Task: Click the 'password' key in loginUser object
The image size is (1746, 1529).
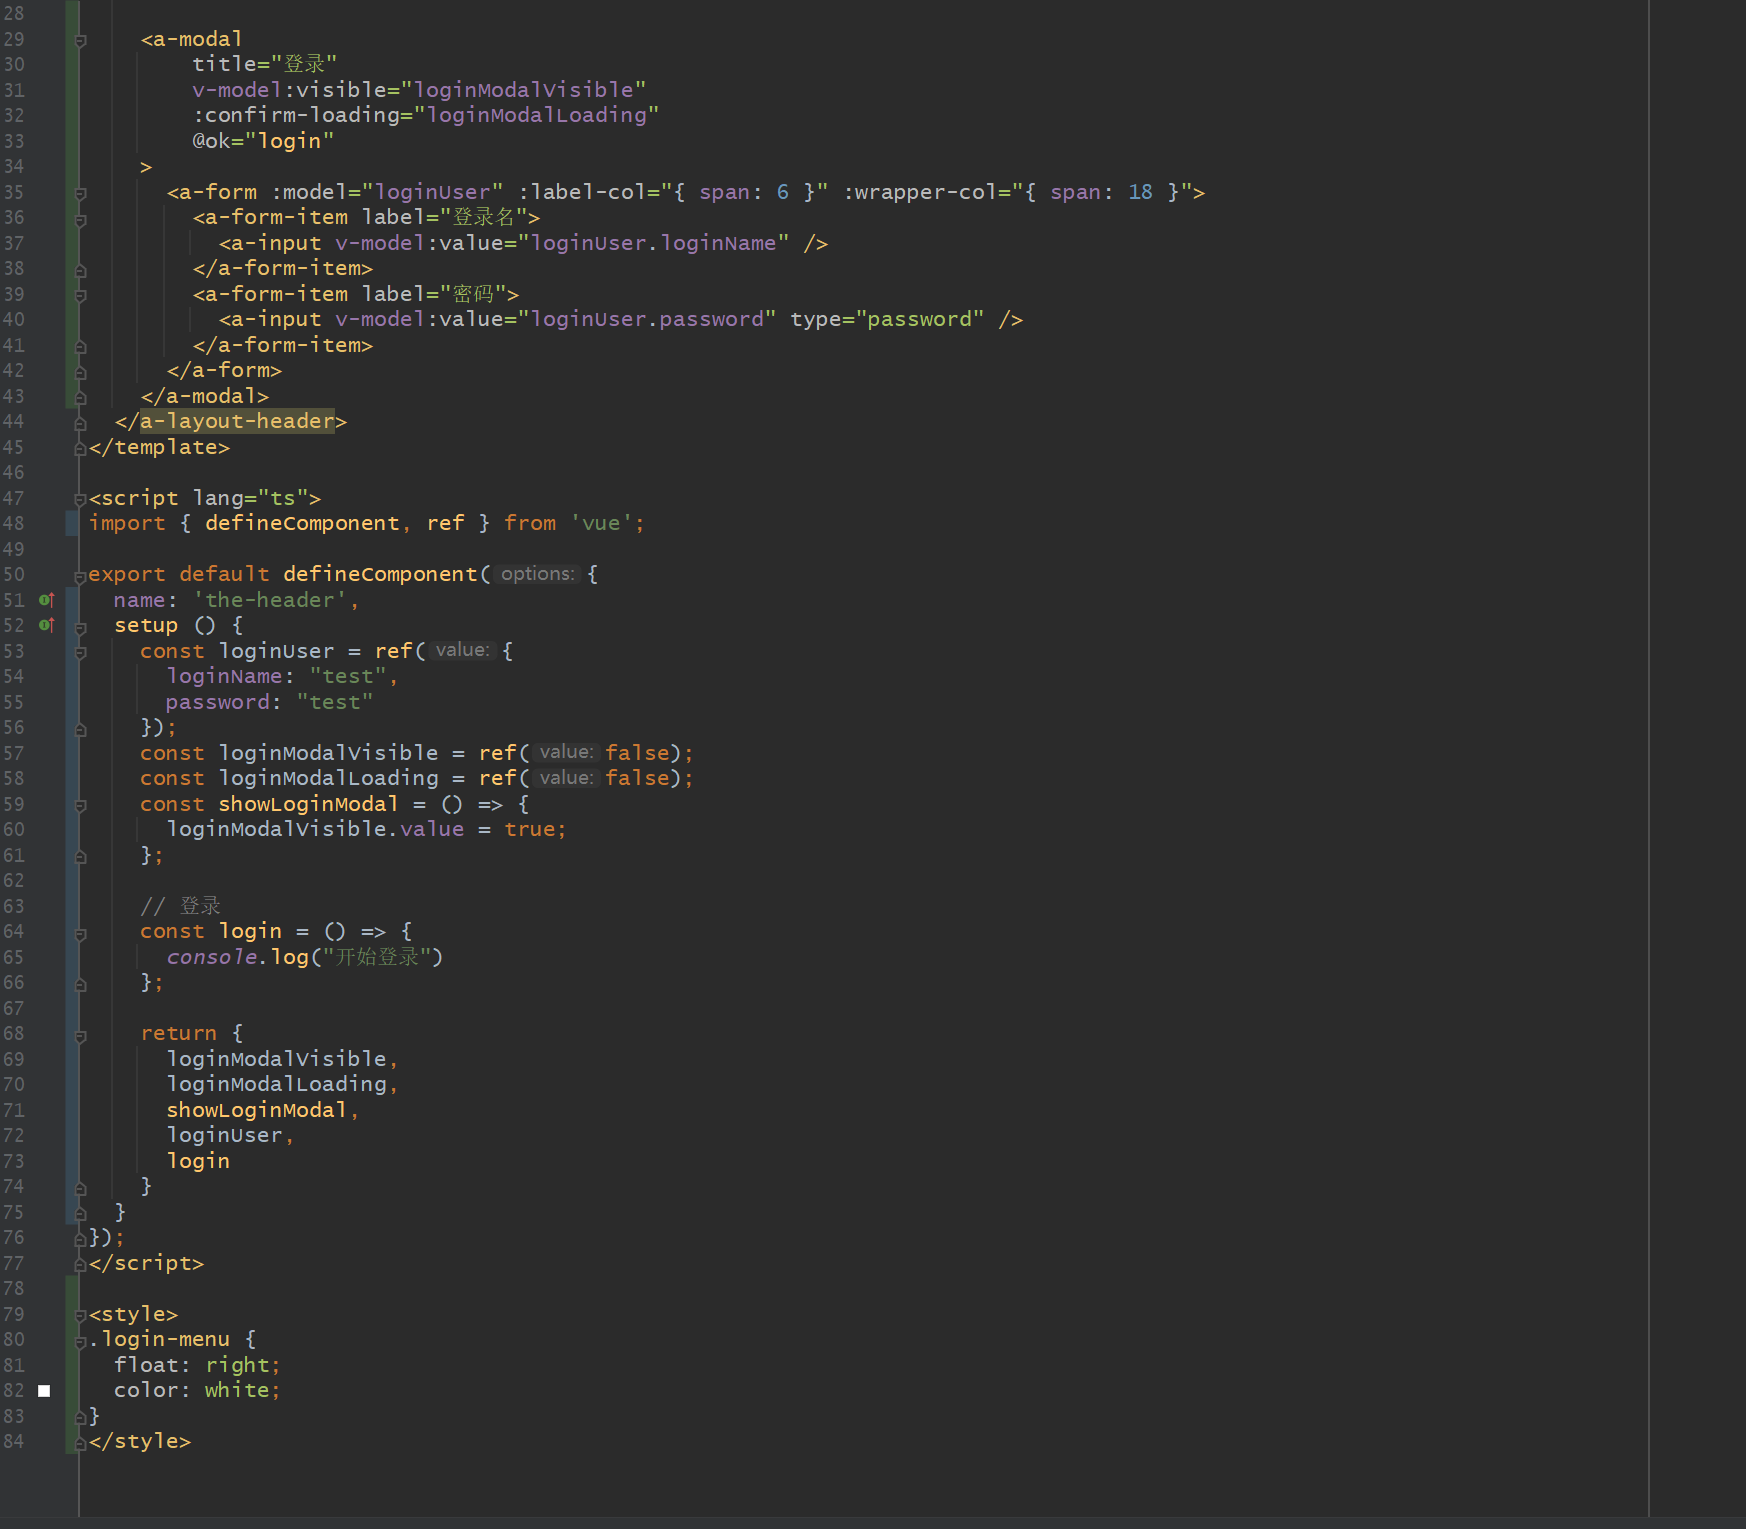Action: click(x=218, y=702)
